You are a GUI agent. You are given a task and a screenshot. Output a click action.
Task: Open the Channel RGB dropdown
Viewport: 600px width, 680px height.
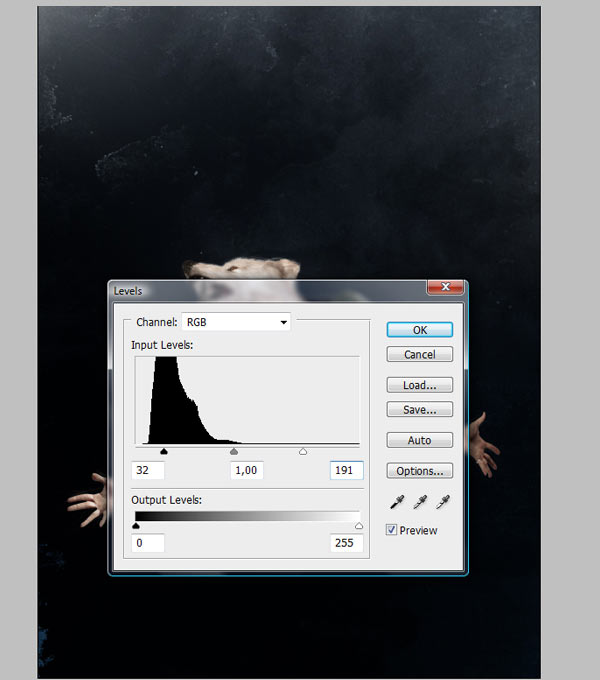coord(236,322)
